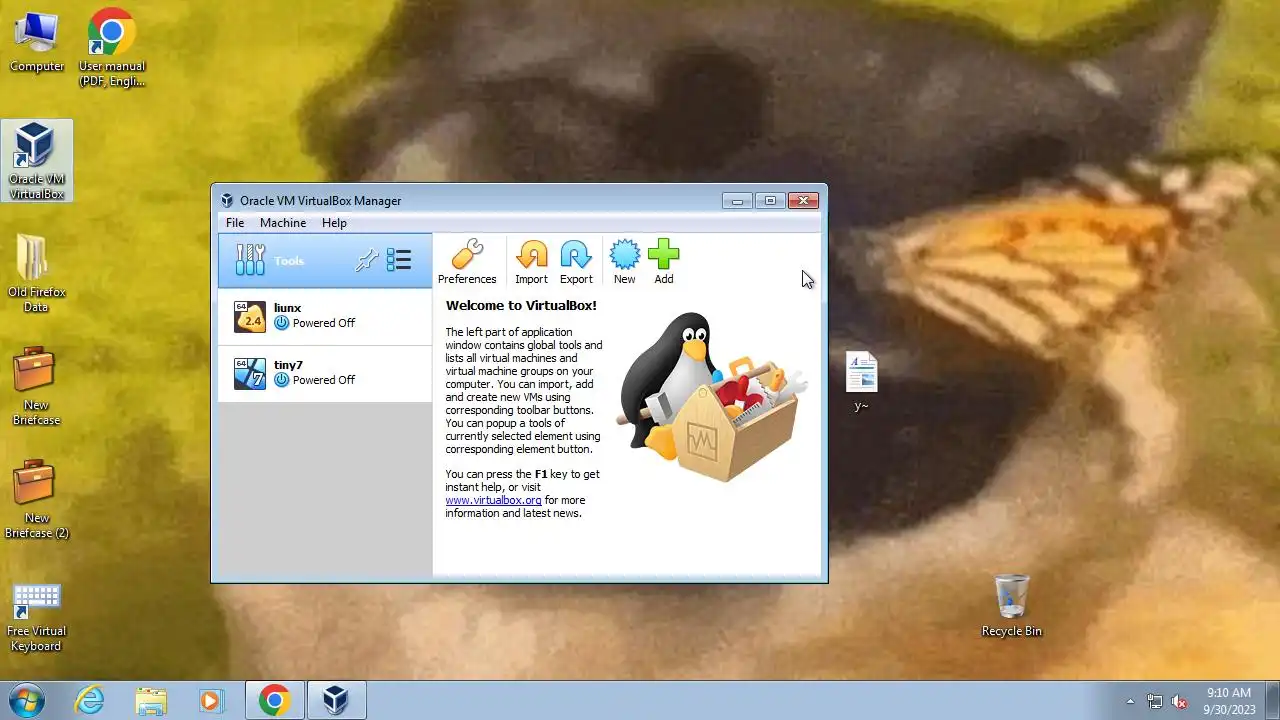Viewport: 1280px width, 720px height.
Task: Launch Internet Explorer from taskbar
Action: 90,700
